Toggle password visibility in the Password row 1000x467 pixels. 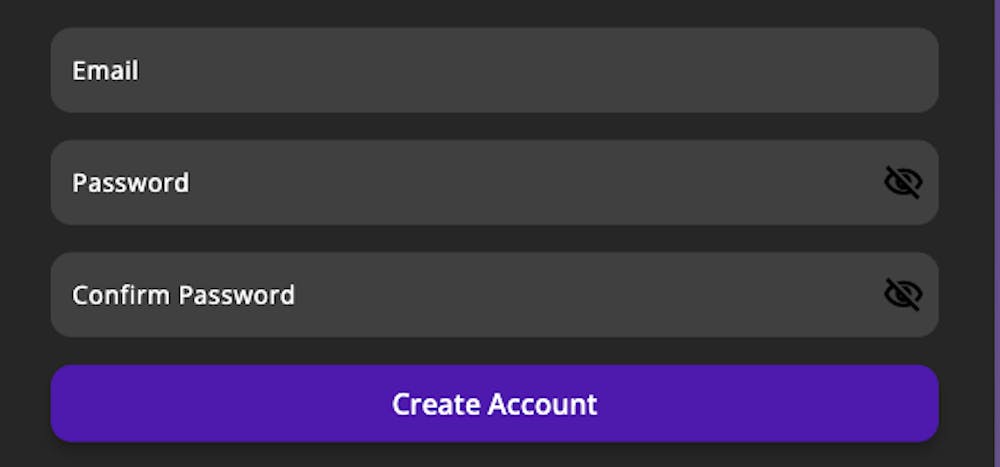point(903,183)
